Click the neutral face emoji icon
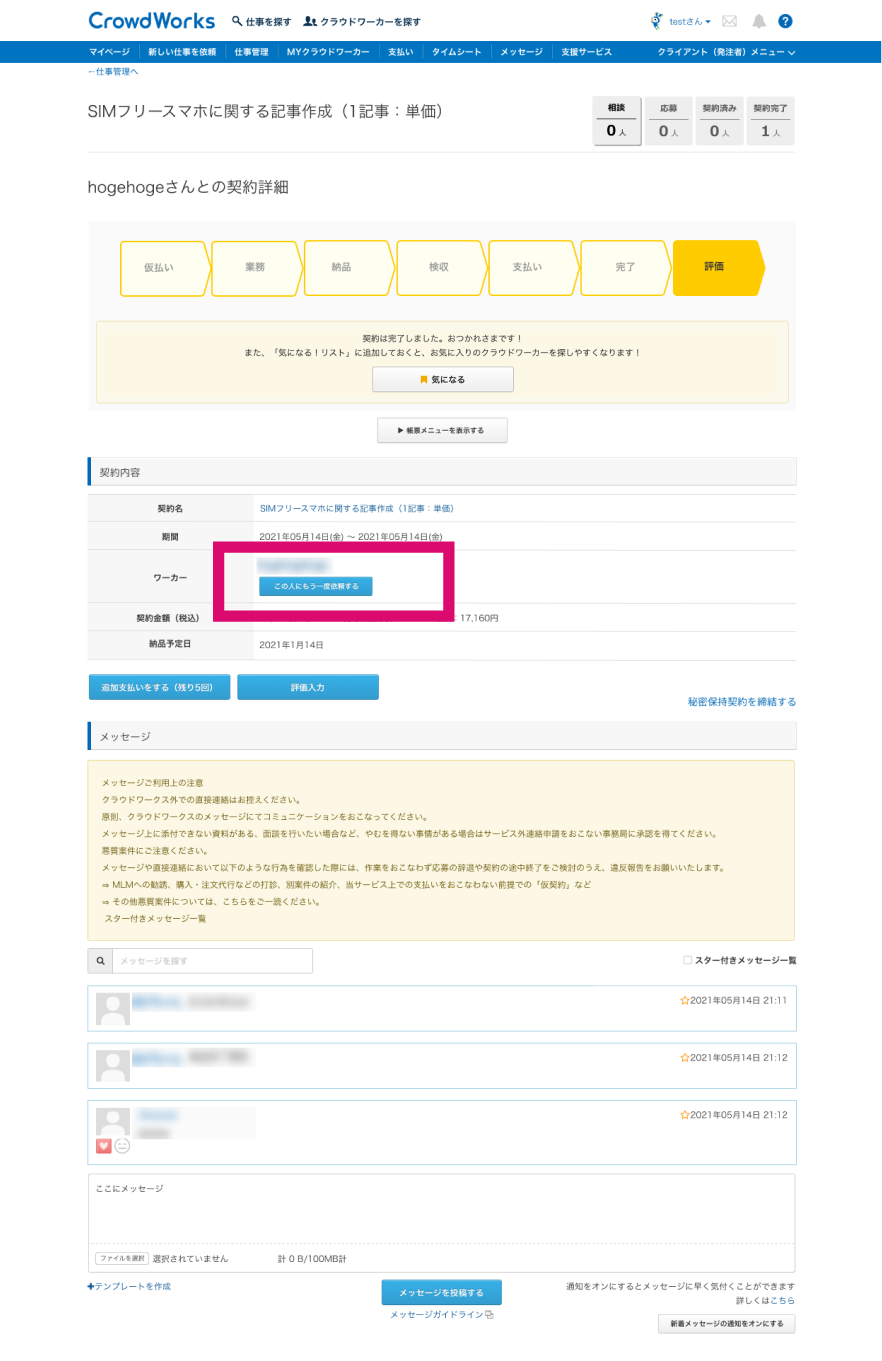The width and height of the screenshot is (882, 1361). [x=122, y=1146]
